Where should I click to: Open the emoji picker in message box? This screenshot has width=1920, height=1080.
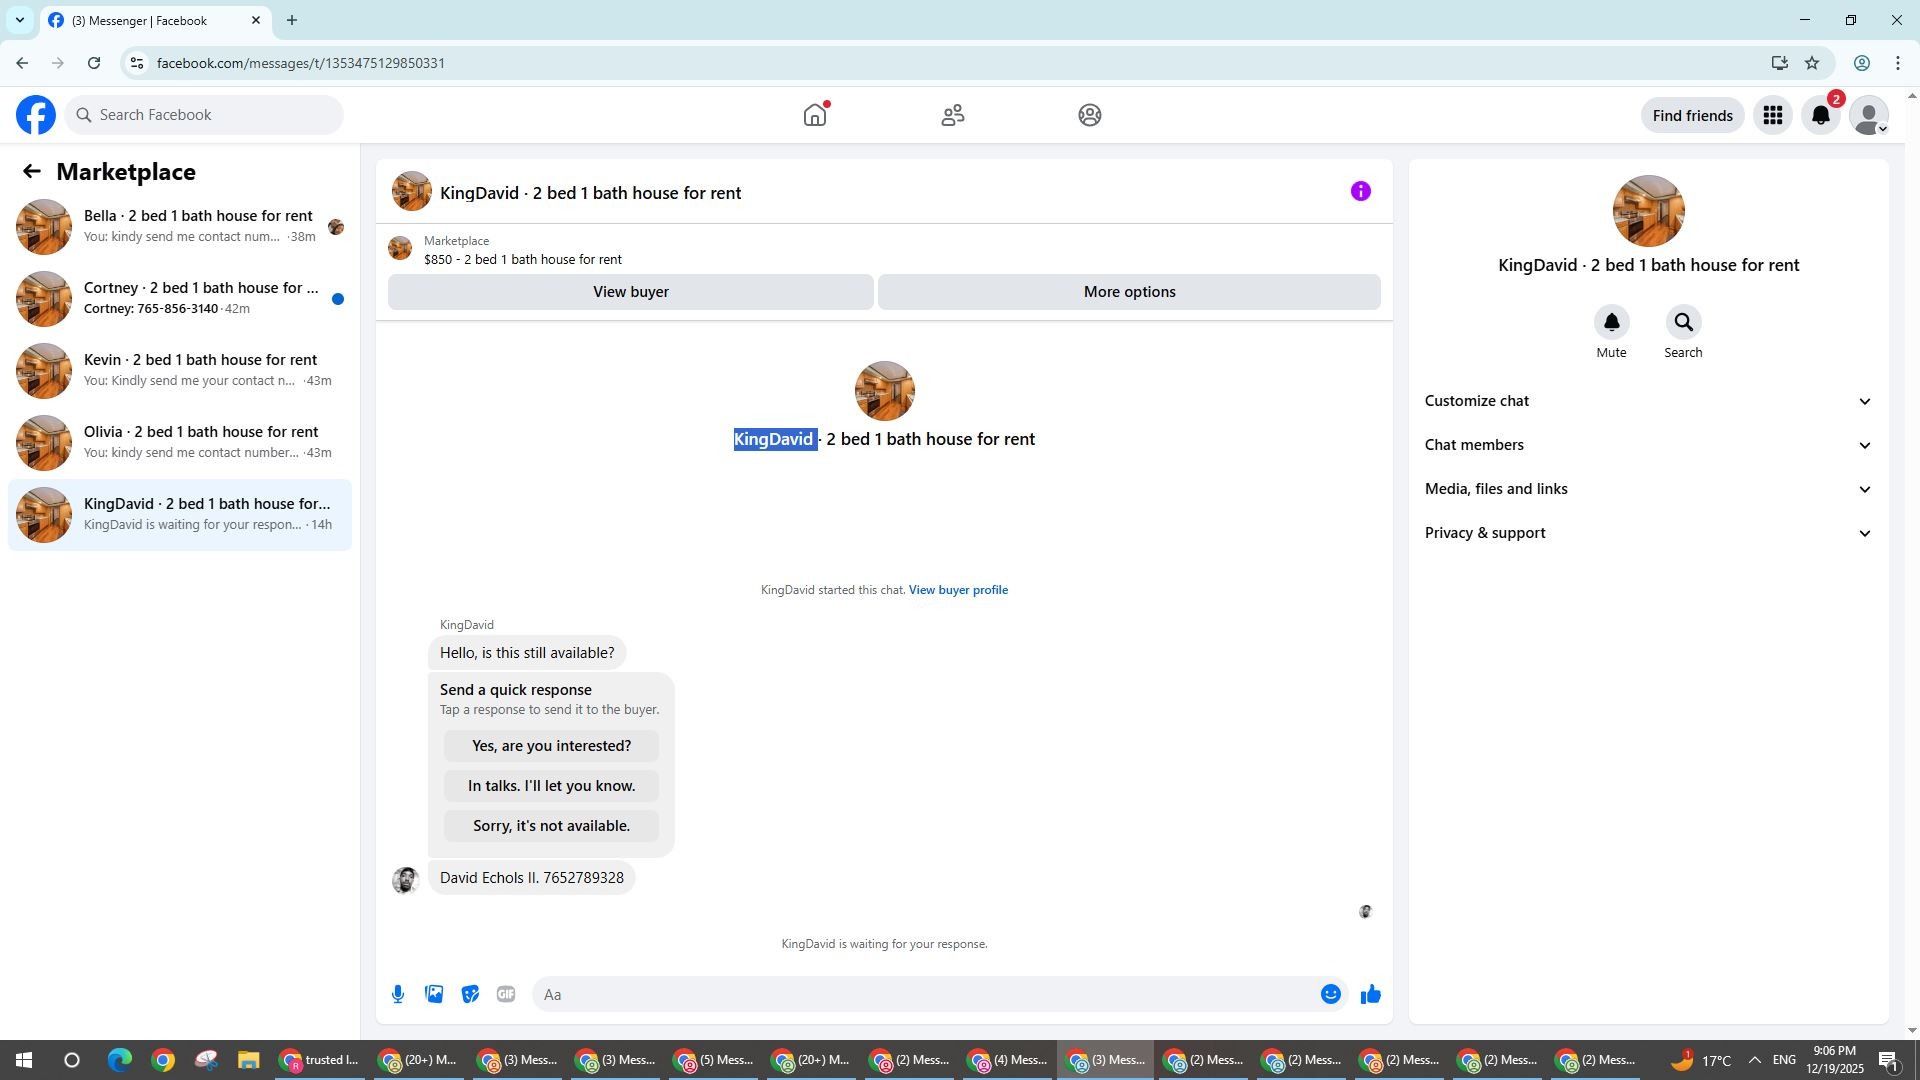tap(1330, 994)
